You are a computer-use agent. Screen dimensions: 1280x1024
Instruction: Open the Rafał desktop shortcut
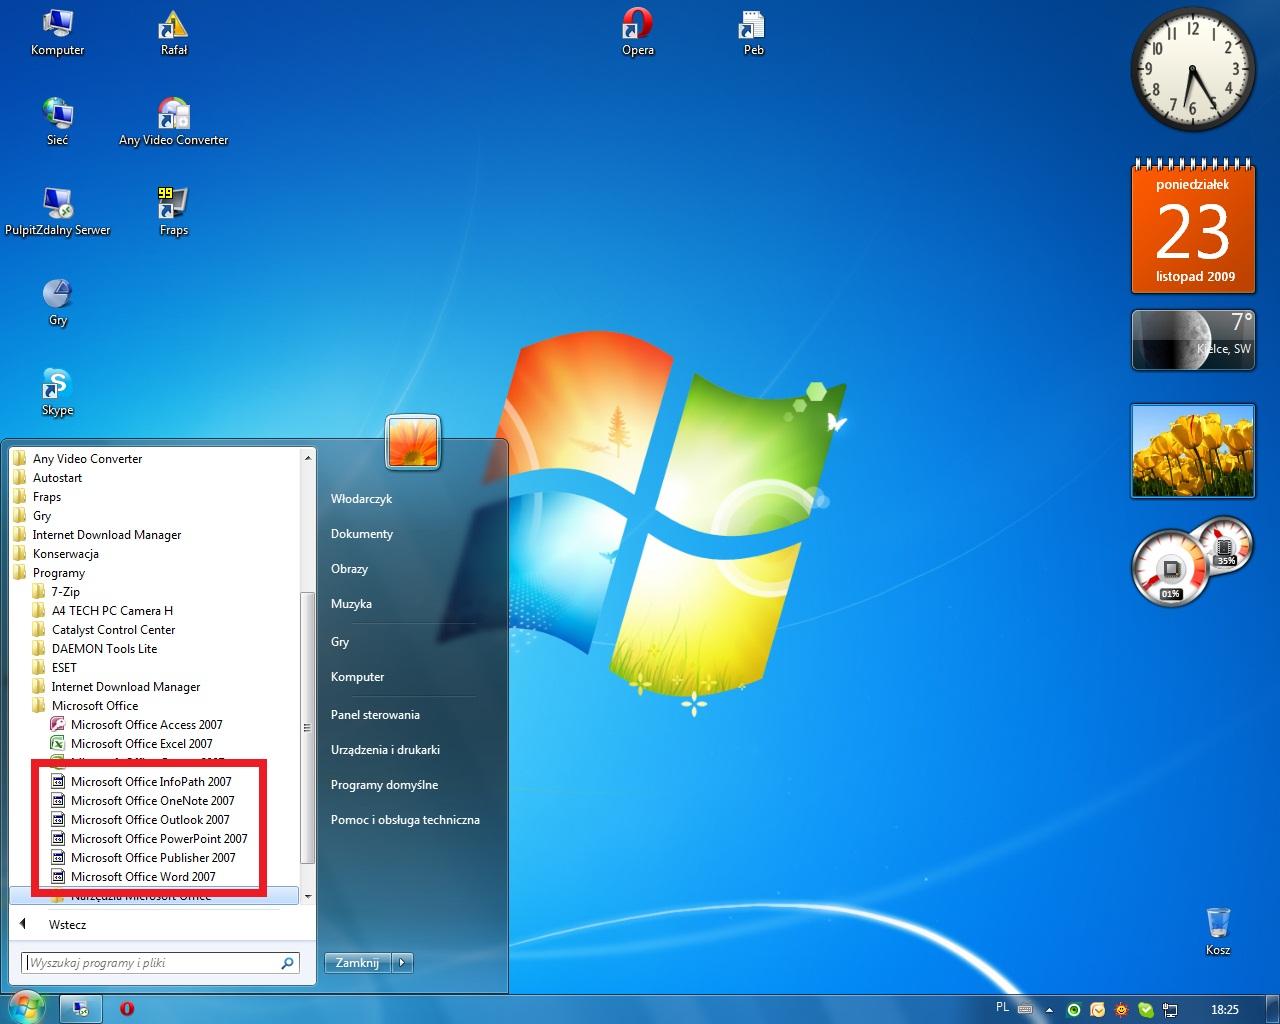tap(174, 33)
